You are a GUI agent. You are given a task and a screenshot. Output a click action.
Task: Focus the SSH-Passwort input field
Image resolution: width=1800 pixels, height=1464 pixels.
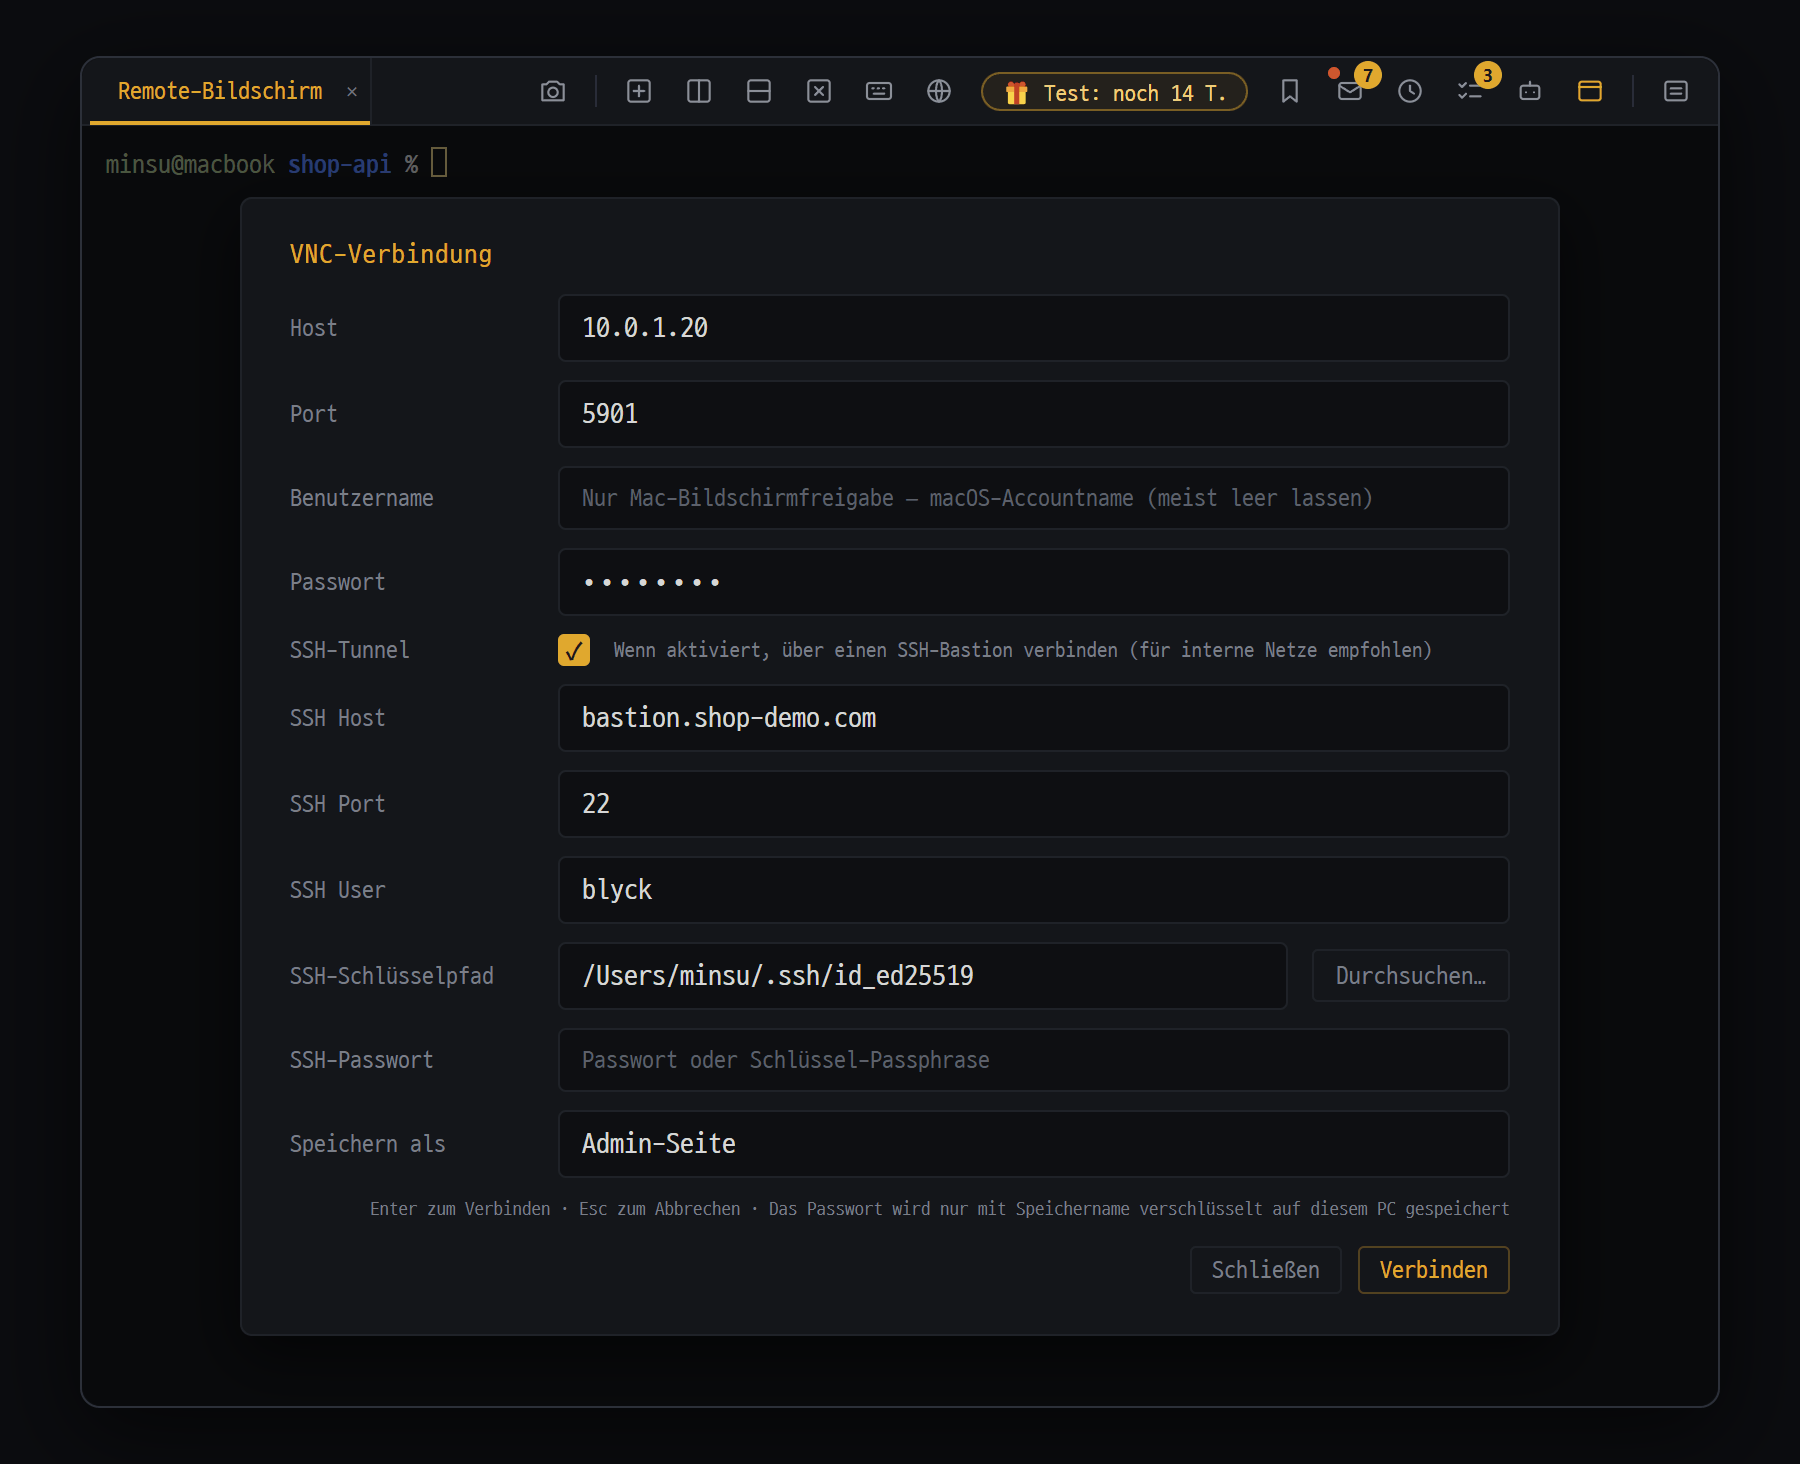pos(1033,1060)
